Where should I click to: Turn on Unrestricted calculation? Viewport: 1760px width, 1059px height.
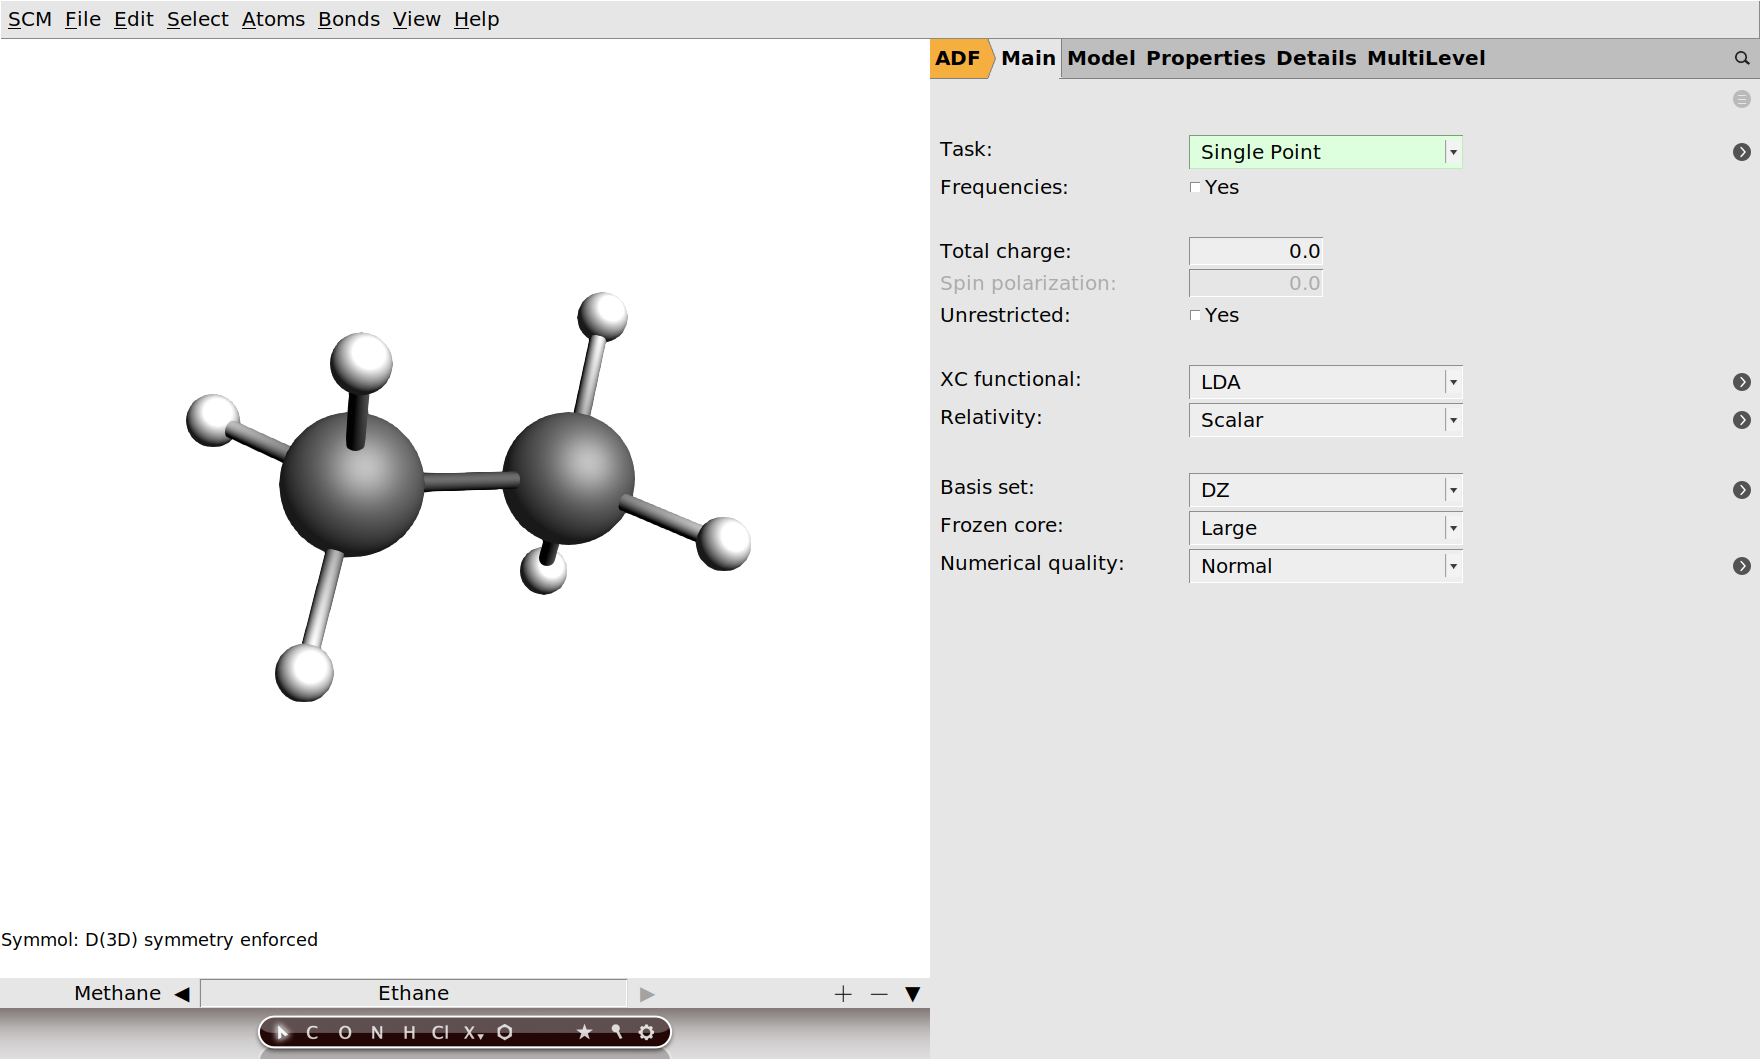1195,315
